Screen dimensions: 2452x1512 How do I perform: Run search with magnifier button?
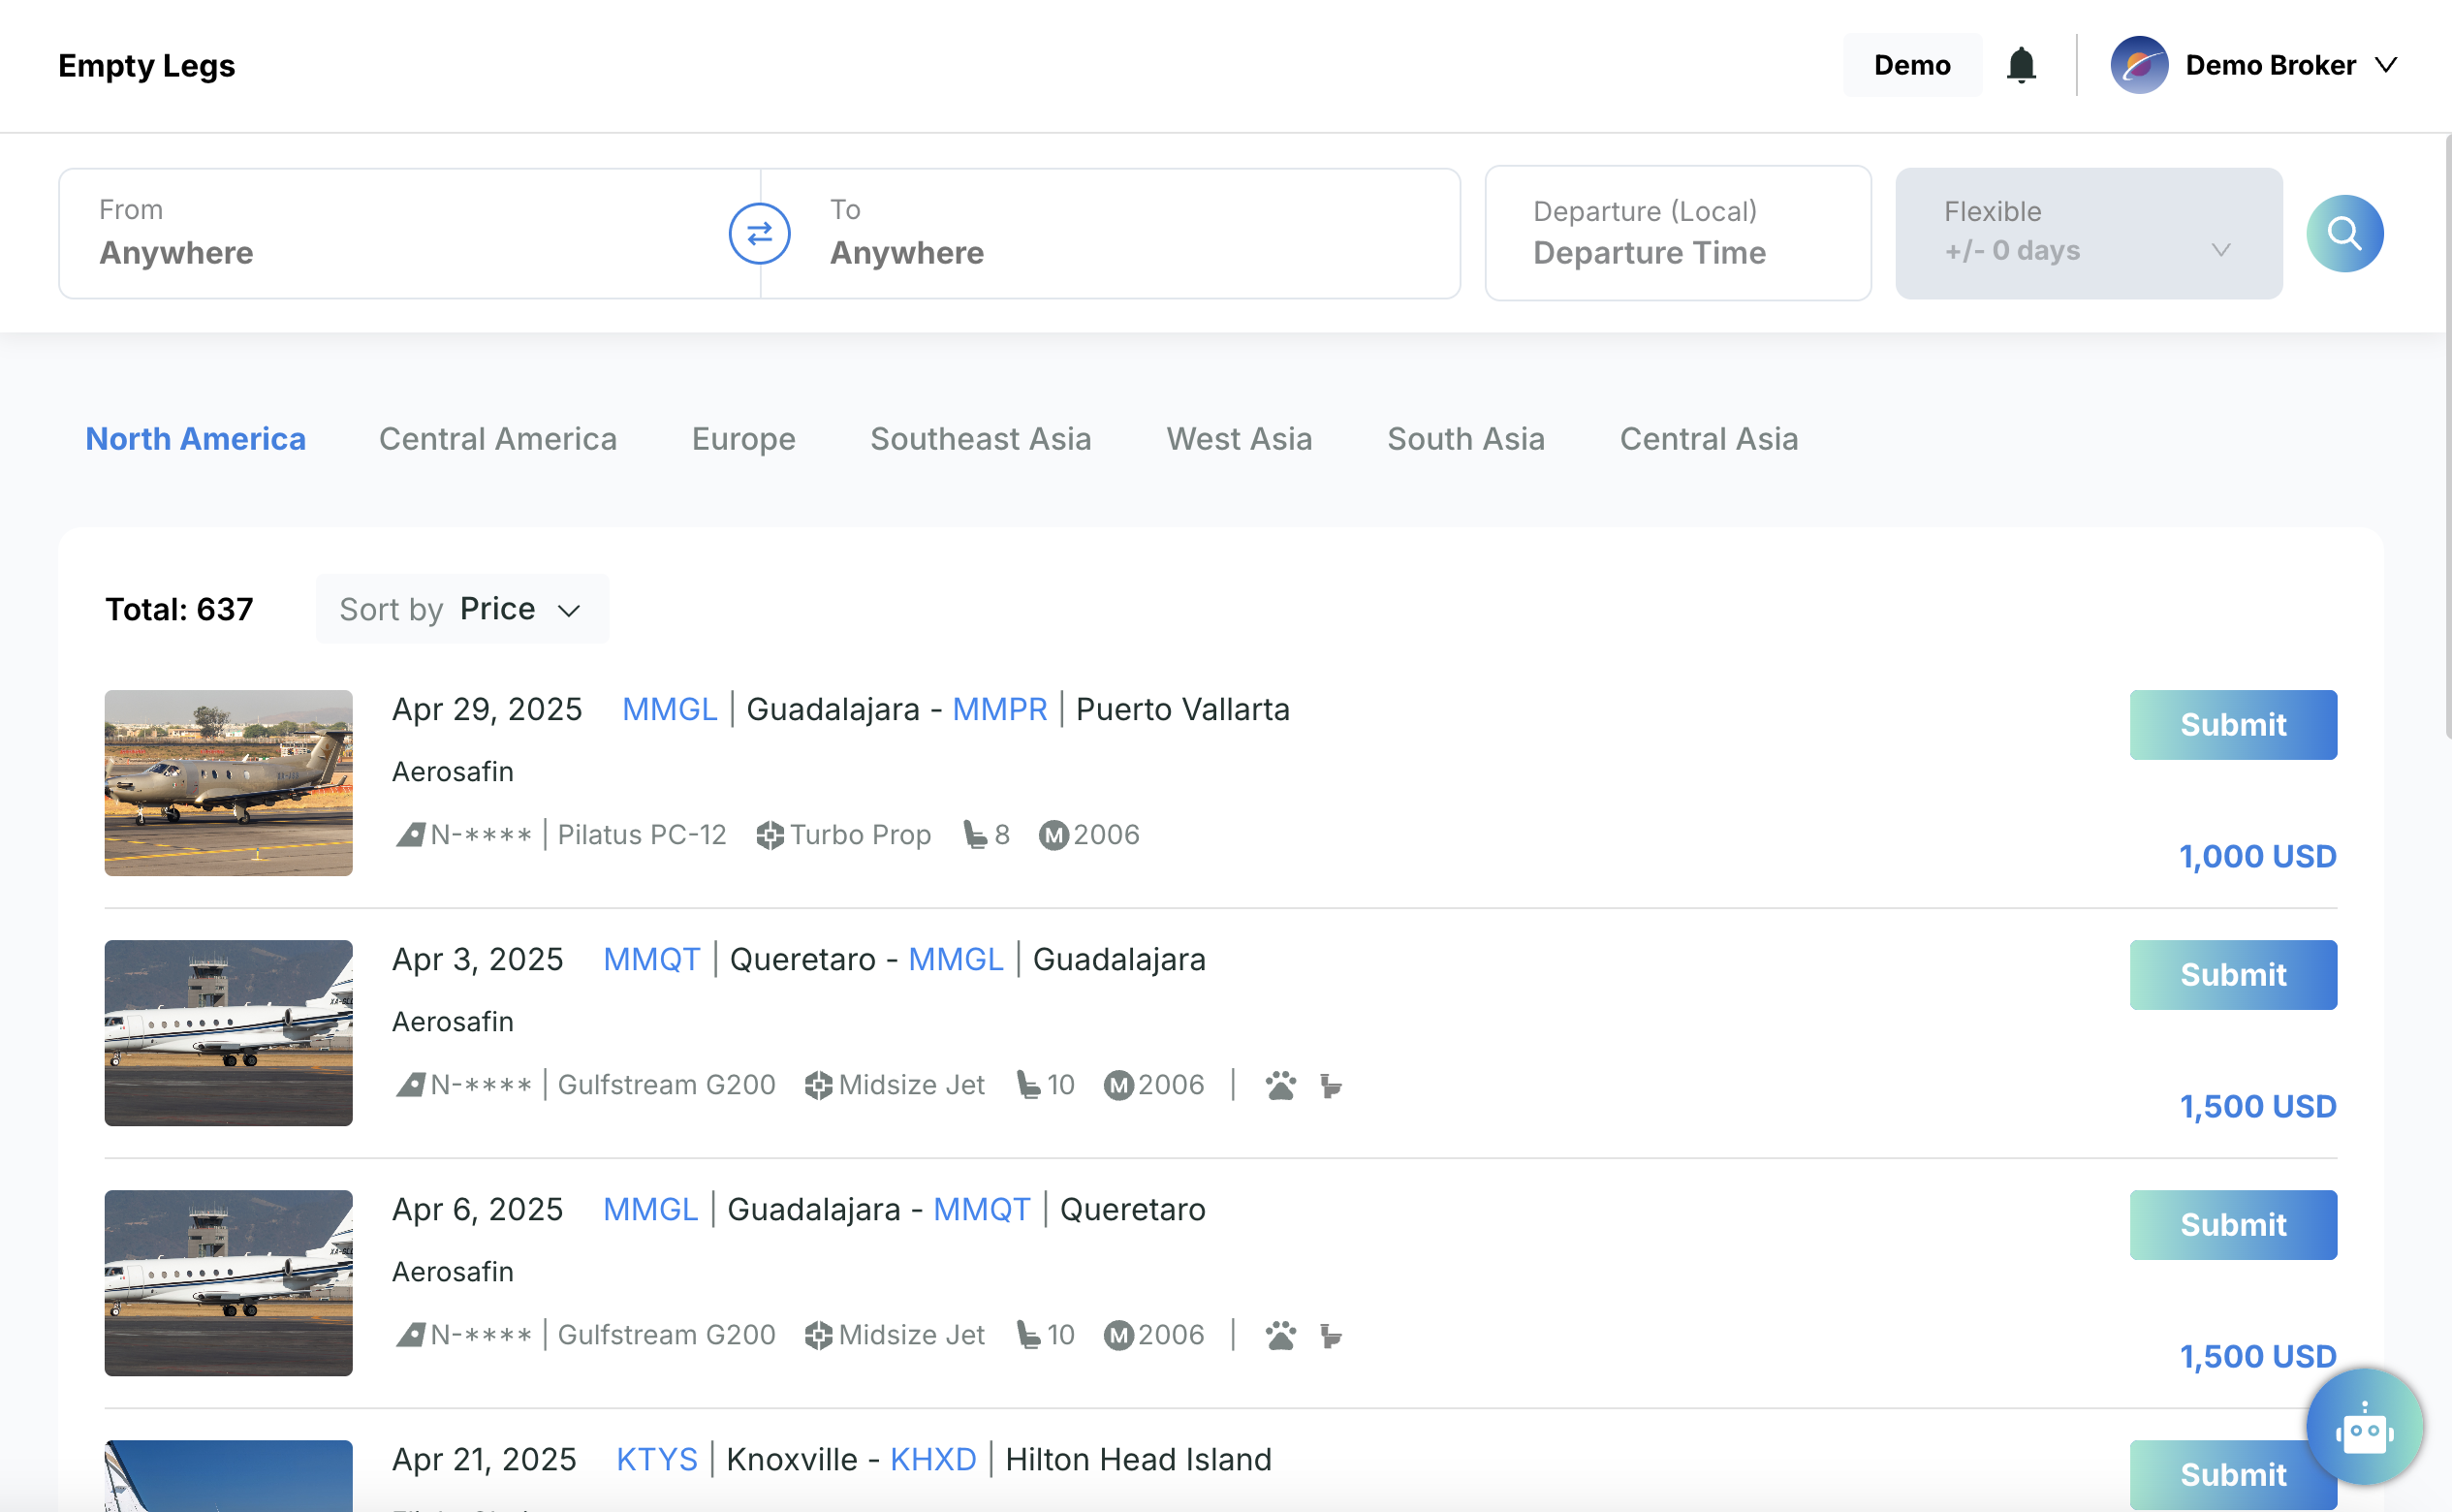point(2344,233)
